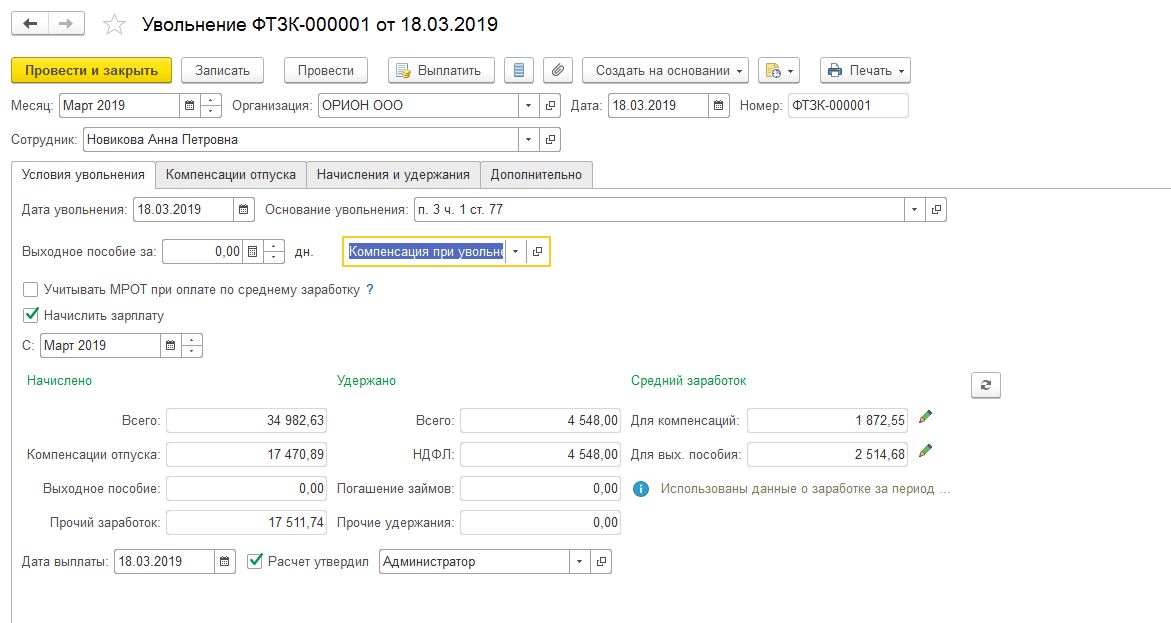
Task: Click Удержано Всего field 4 548,00
Action: click(x=541, y=421)
